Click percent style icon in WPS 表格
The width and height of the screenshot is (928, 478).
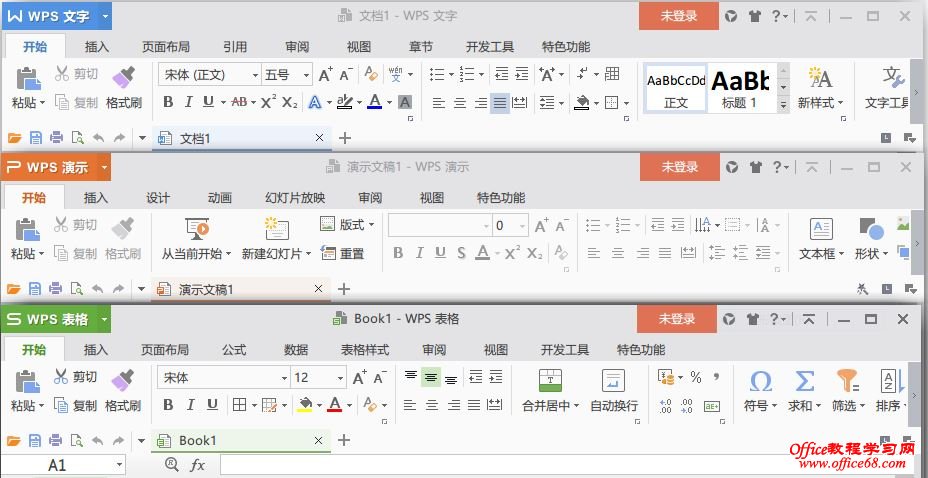point(696,377)
